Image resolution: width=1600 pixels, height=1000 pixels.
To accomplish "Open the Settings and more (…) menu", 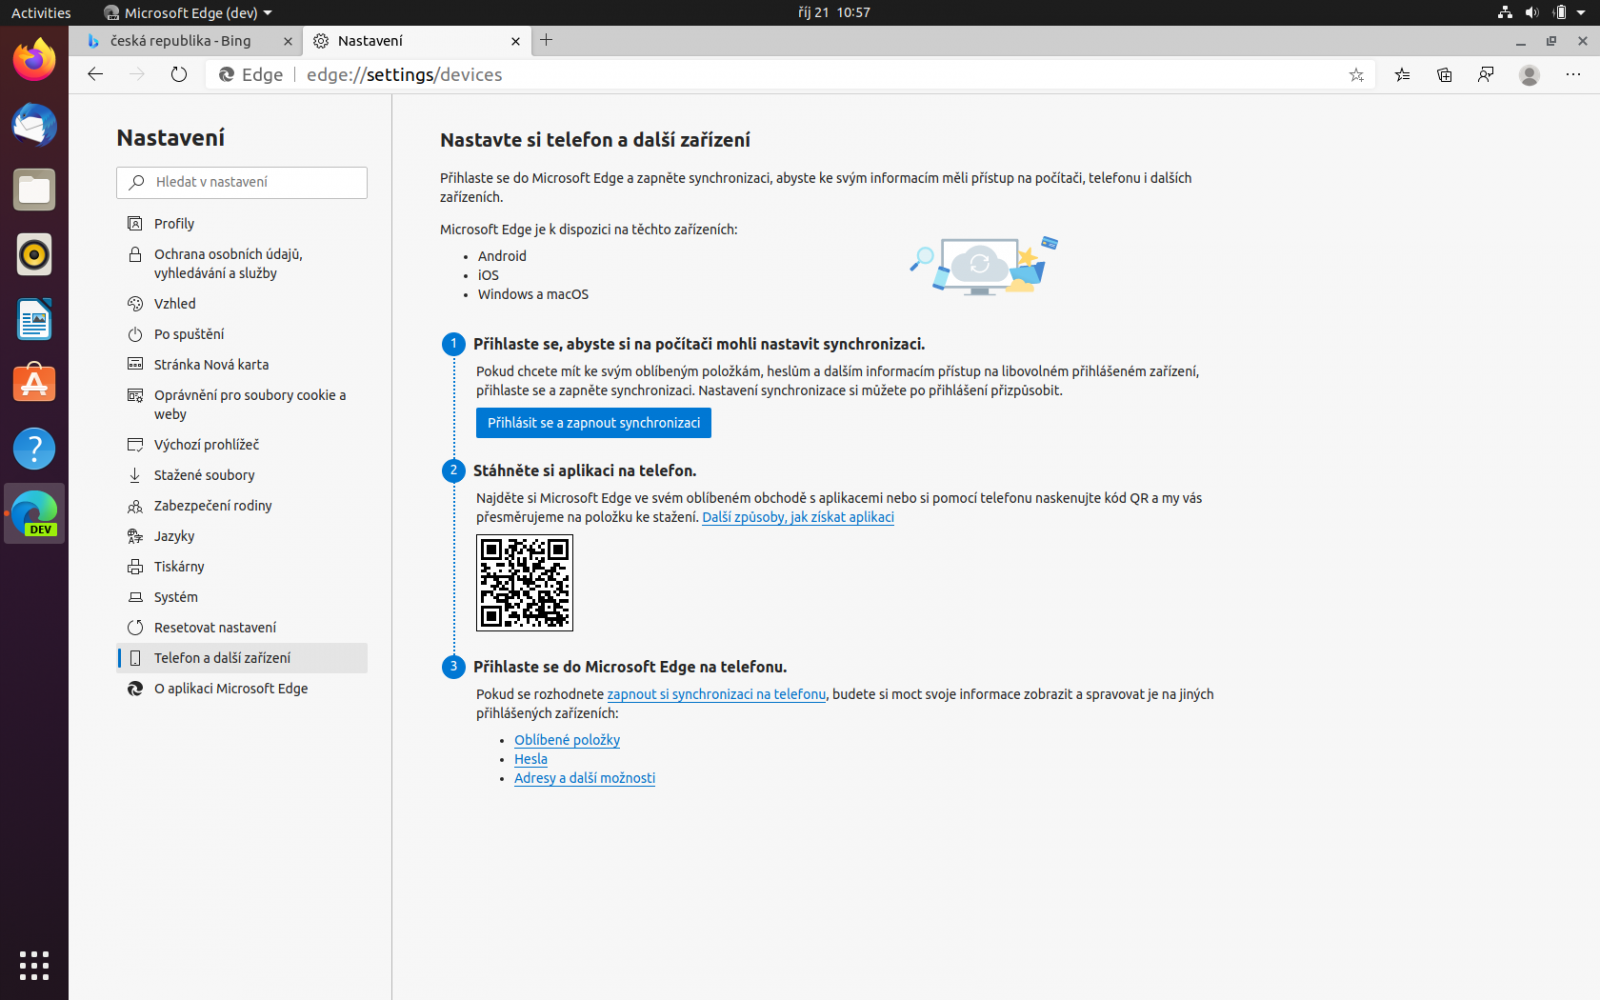I will pyautogui.click(x=1573, y=74).
